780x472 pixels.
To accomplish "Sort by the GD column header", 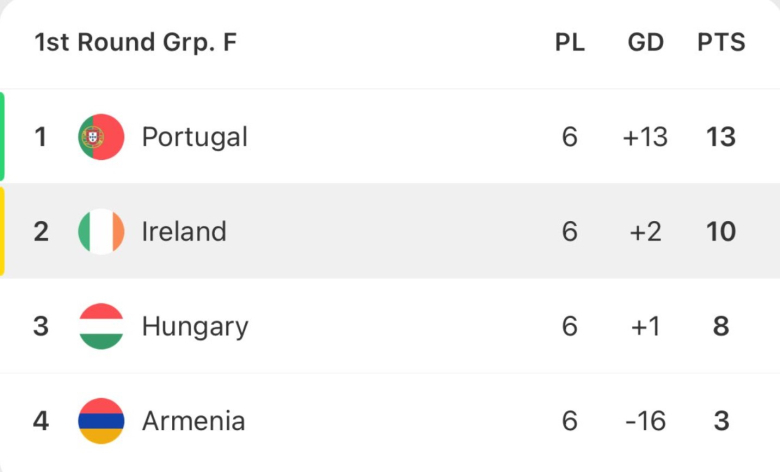I will [x=645, y=43].
